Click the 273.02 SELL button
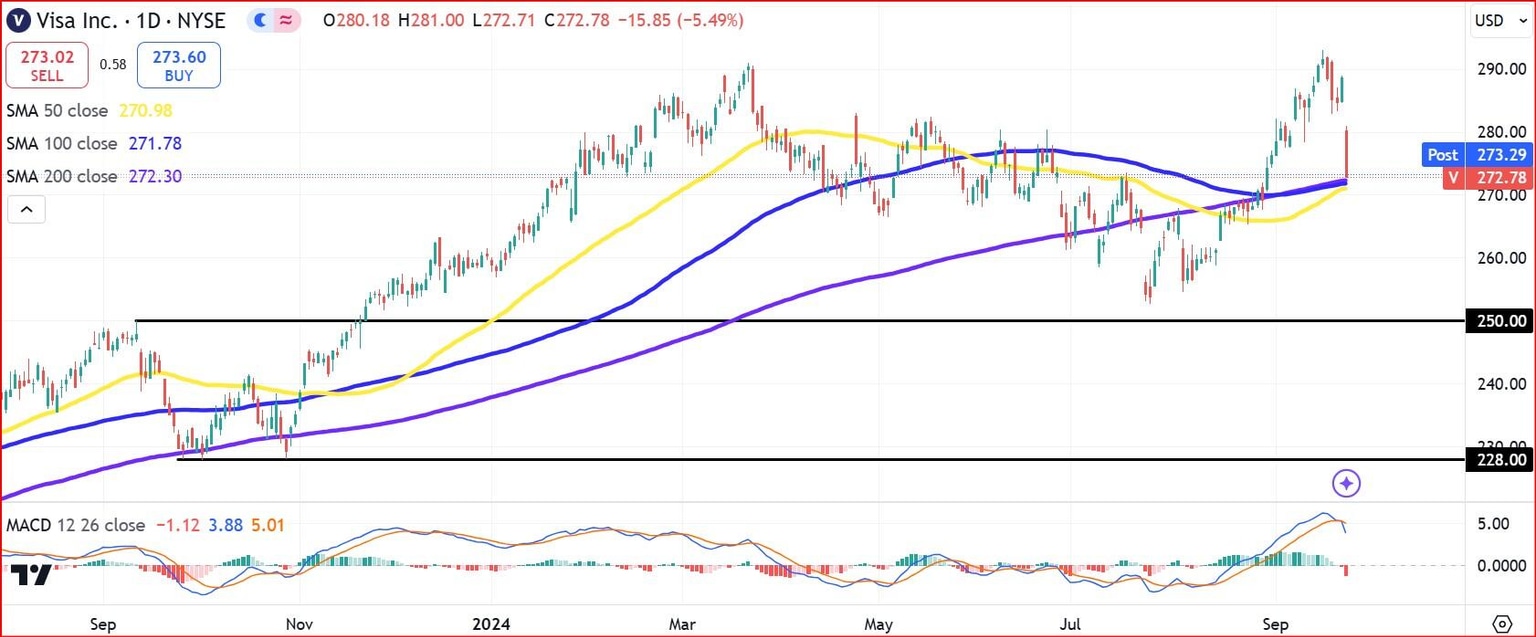 (47, 65)
